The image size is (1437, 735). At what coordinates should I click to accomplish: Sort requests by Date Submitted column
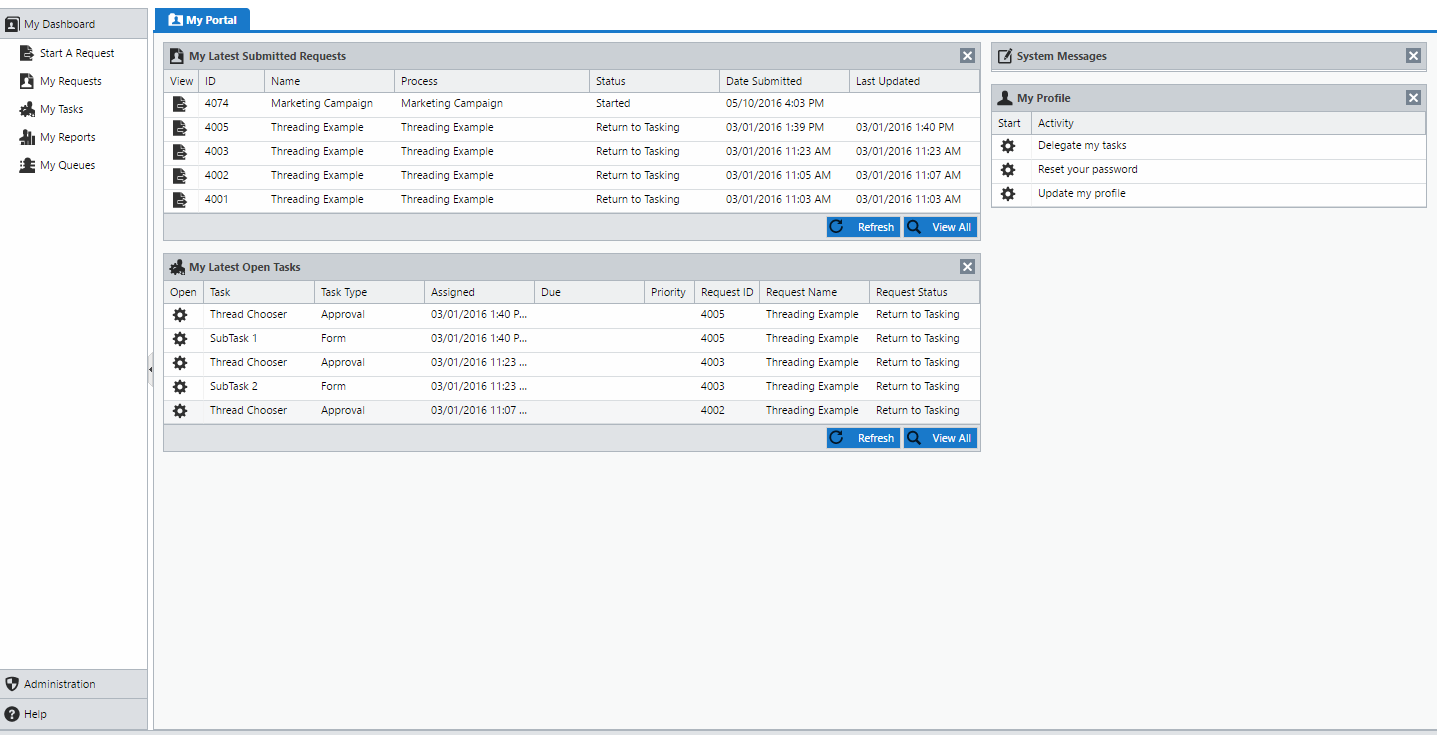click(x=784, y=81)
